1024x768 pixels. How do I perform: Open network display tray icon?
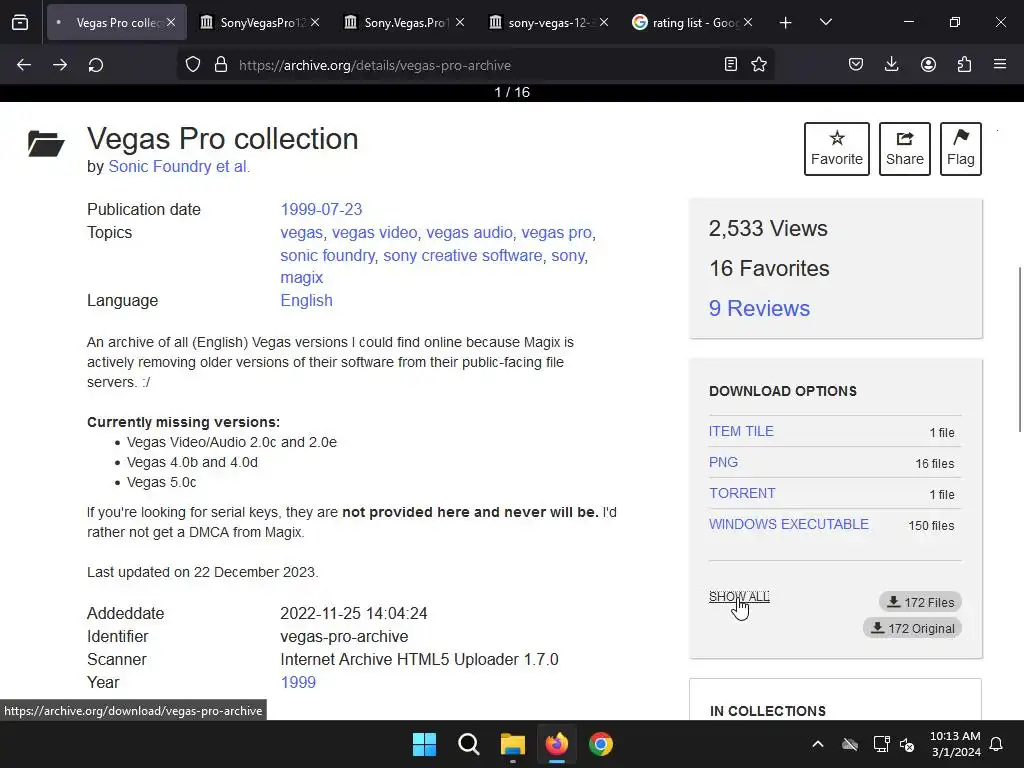[x=882, y=744]
